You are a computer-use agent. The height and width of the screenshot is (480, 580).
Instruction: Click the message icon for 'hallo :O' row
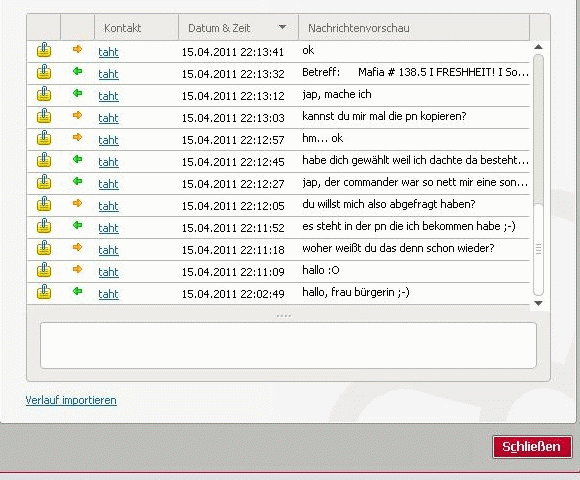tap(44, 270)
